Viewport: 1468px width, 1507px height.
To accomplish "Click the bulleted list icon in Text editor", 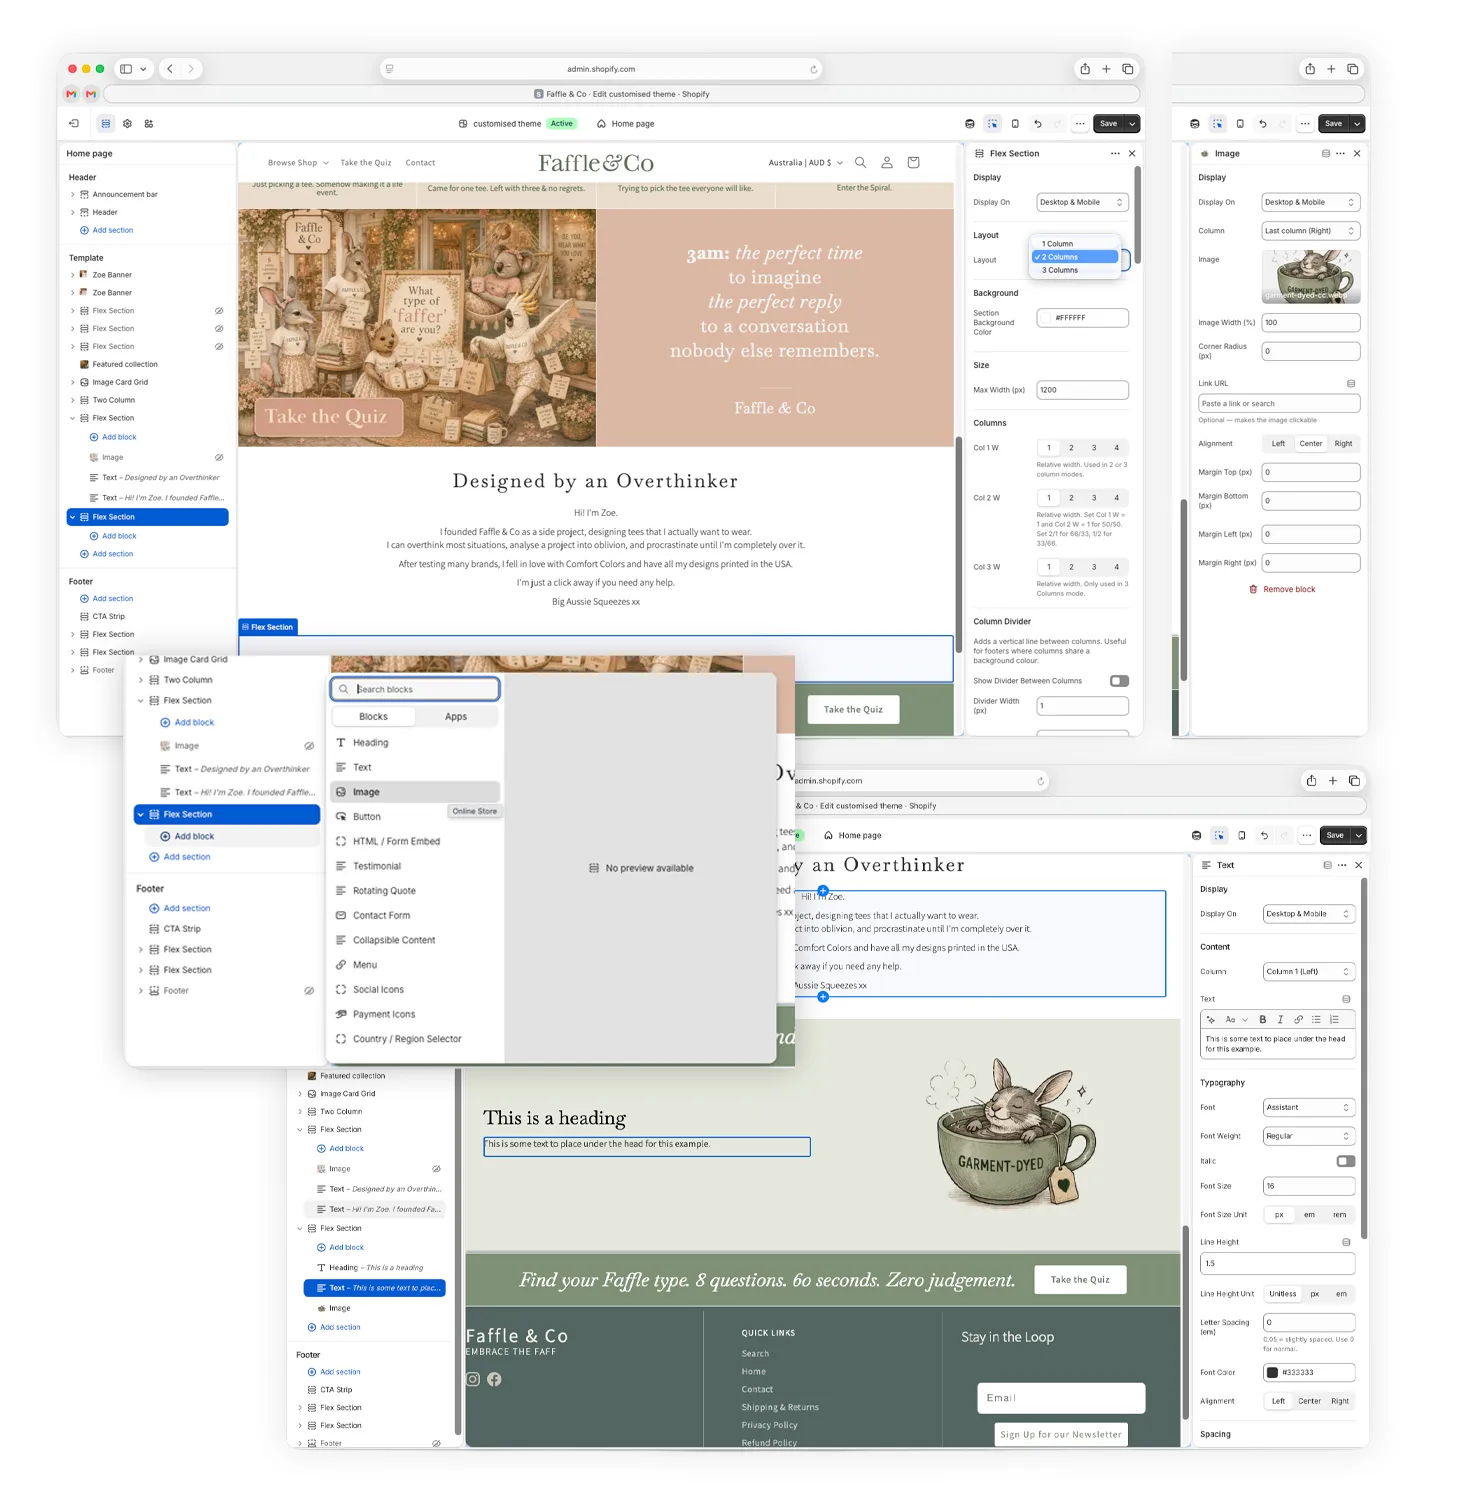I will [x=1316, y=1020].
